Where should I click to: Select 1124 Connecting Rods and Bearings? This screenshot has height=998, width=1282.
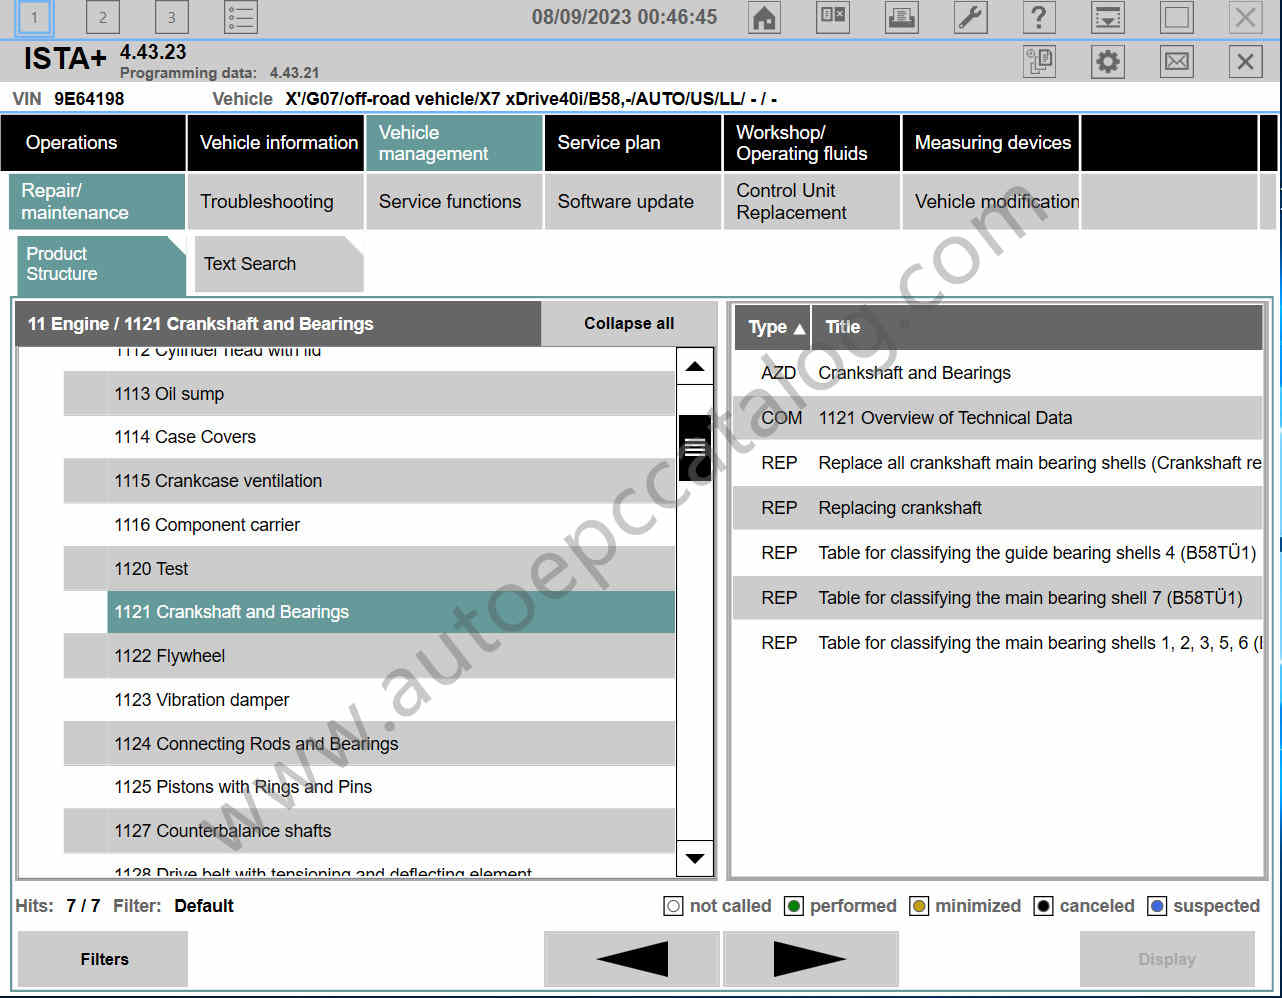pos(369,744)
